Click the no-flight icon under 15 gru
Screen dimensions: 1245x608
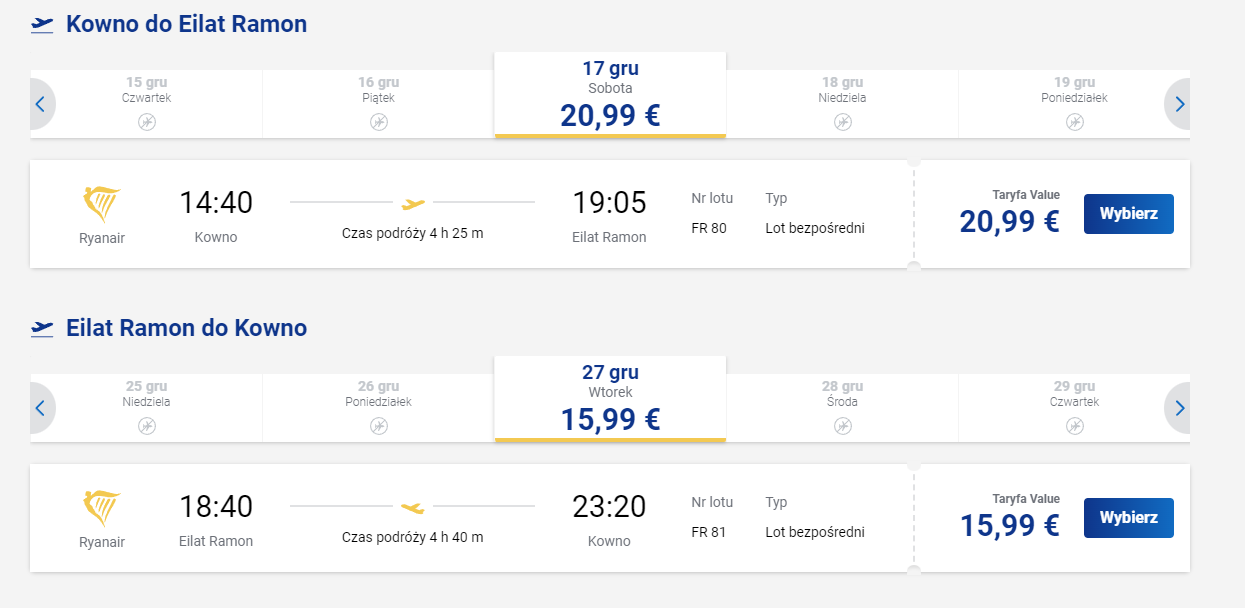coord(147,122)
